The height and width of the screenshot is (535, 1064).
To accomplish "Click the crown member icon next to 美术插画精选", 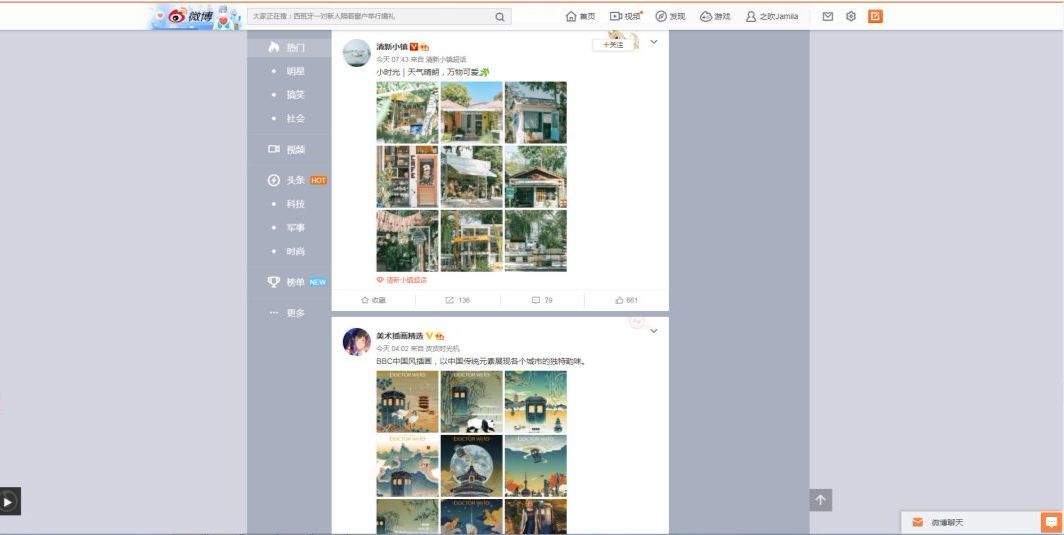I will tap(440, 336).
